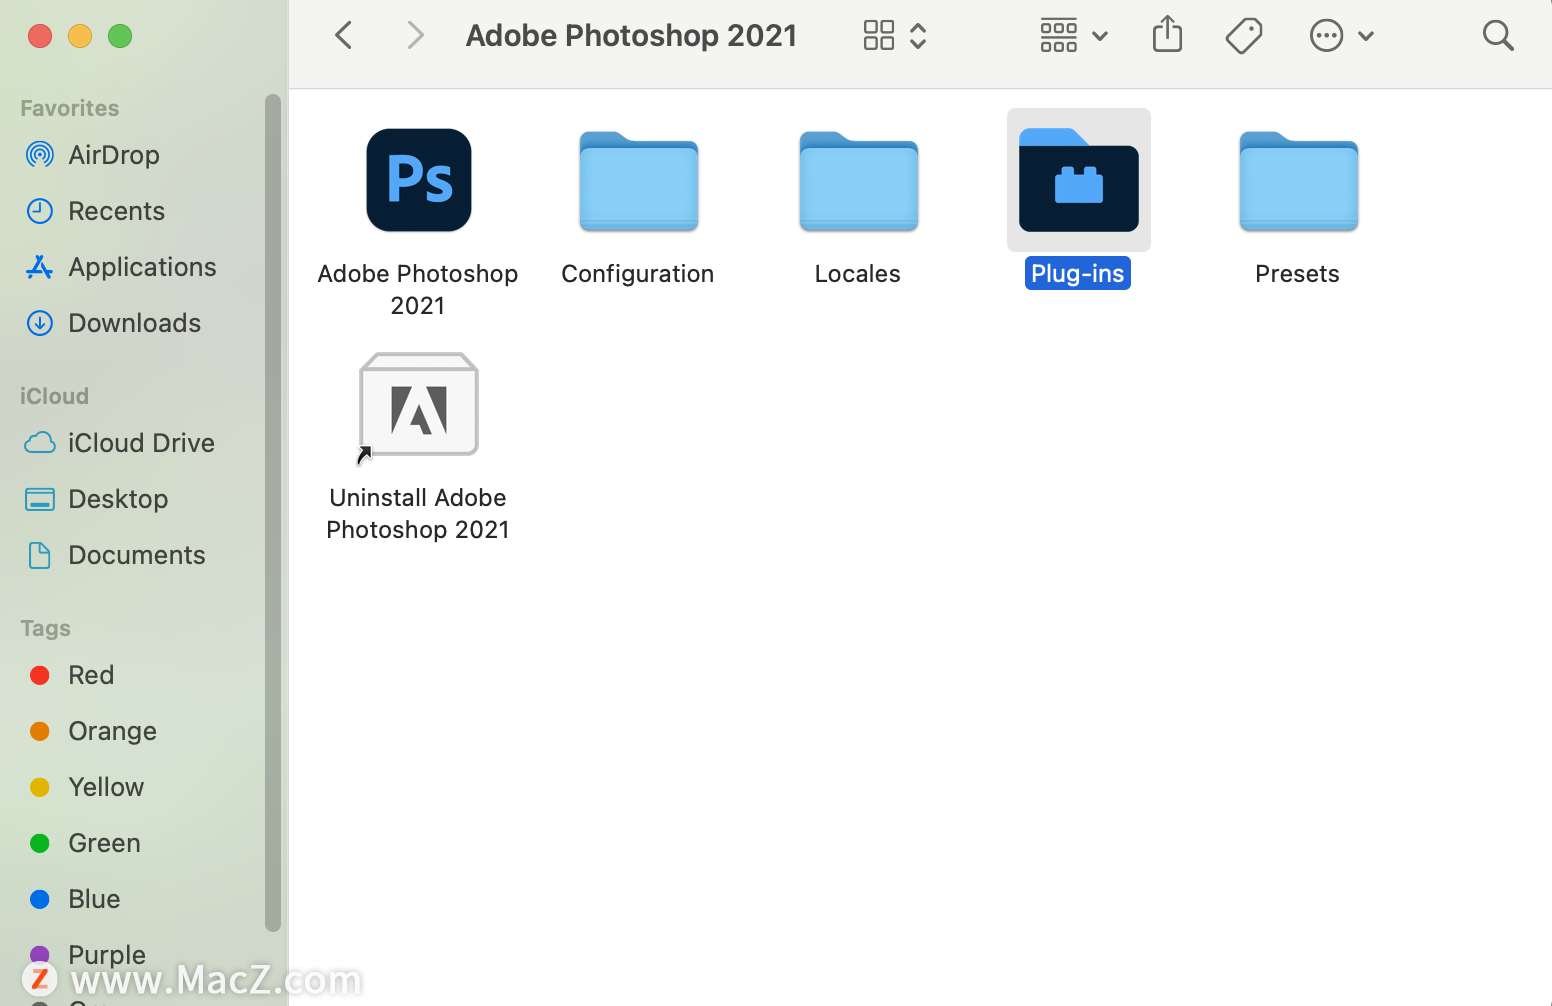
Task: Click the Yellow tag label
Action: [106, 787]
